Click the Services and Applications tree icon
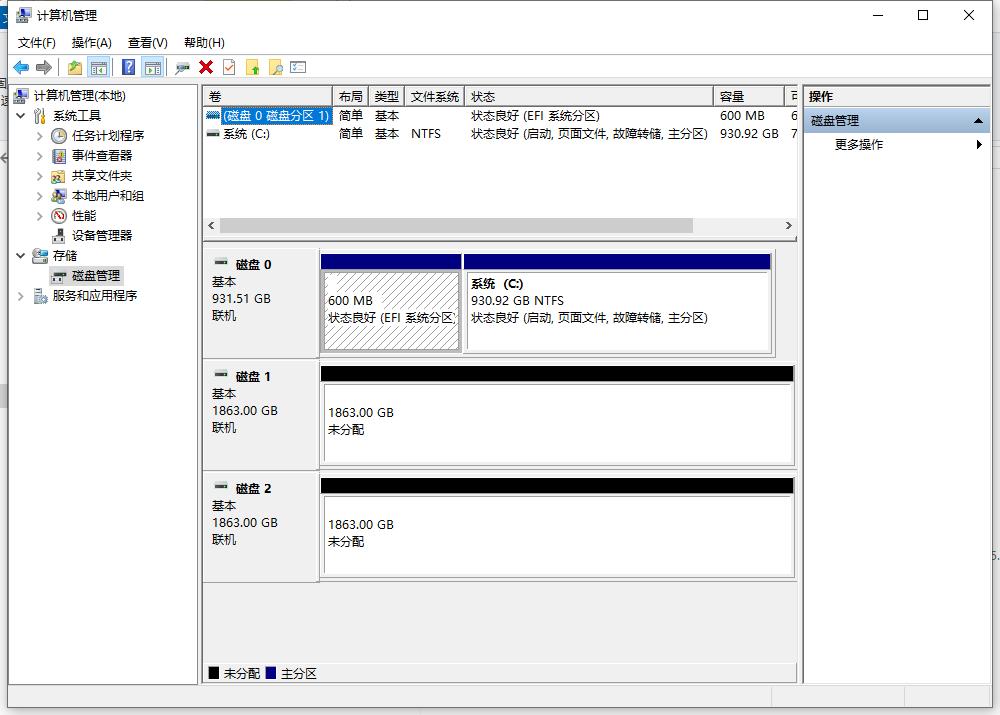 [40, 295]
